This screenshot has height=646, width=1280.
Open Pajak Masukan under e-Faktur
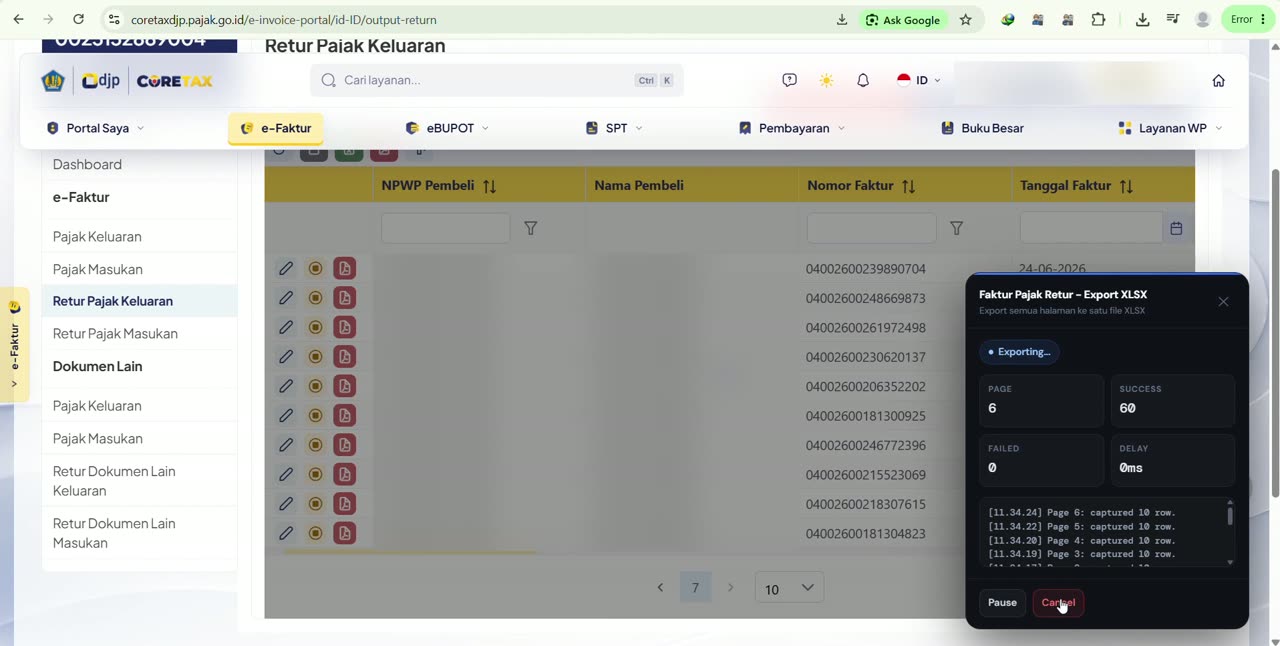pos(98,269)
